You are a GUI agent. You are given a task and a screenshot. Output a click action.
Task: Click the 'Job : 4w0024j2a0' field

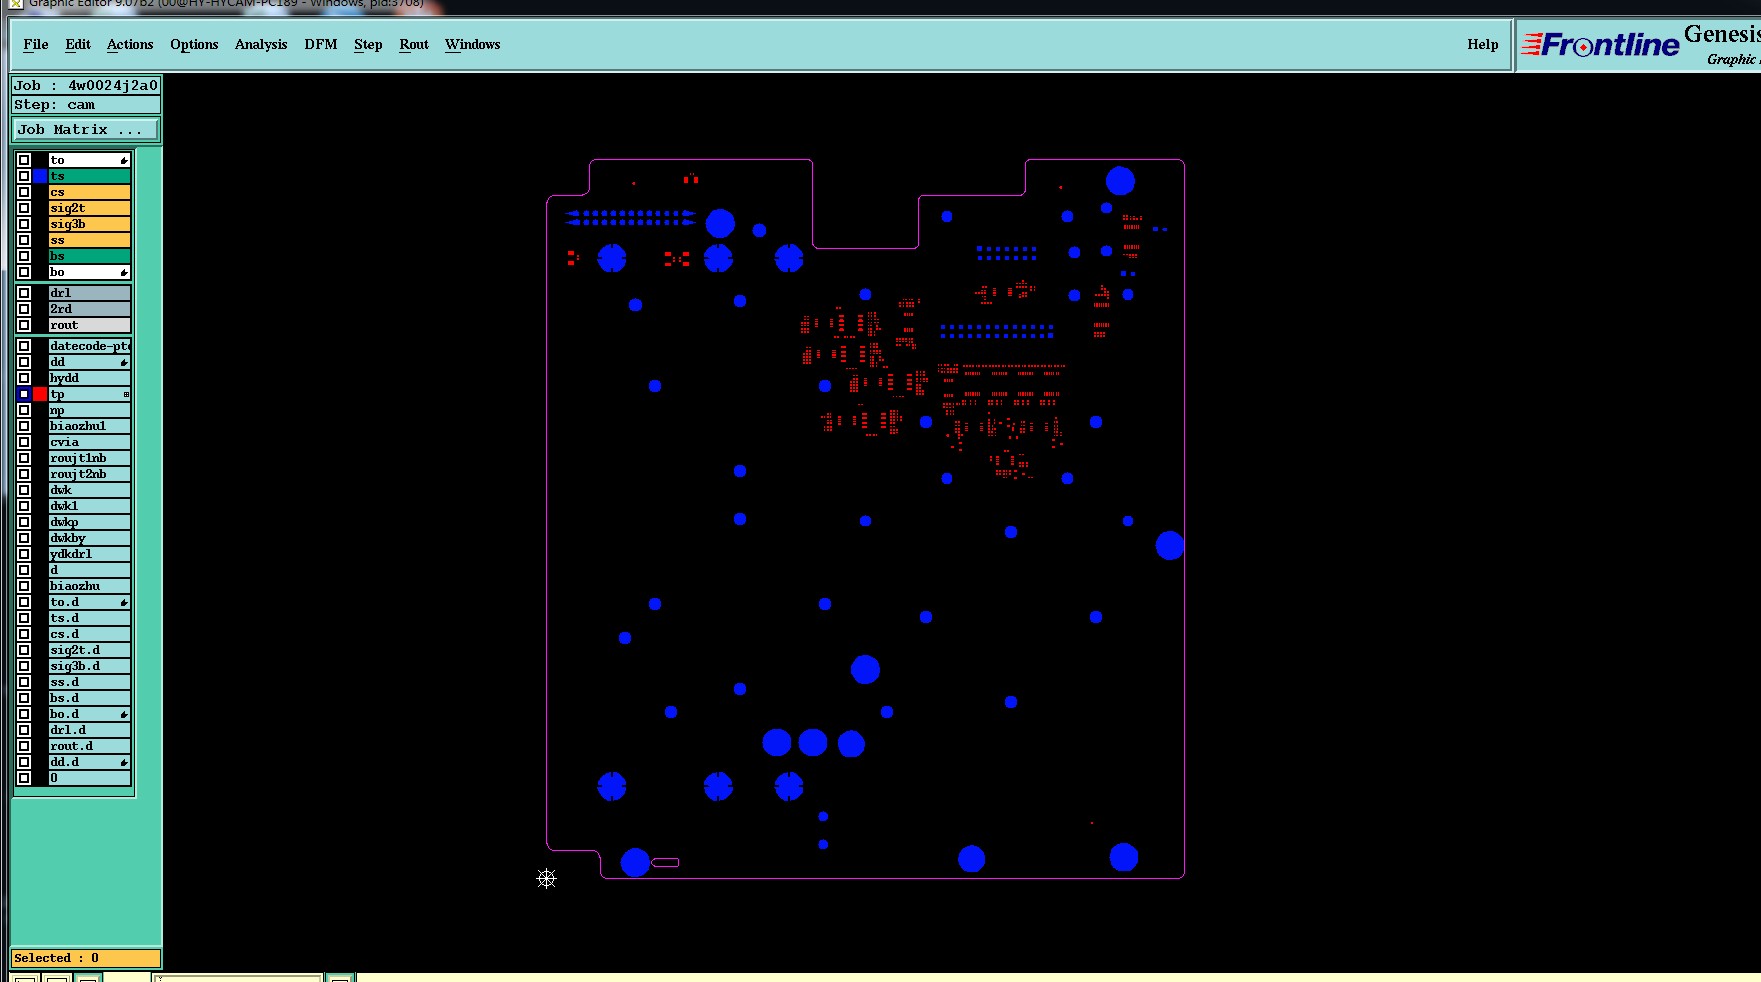coord(85,86)
